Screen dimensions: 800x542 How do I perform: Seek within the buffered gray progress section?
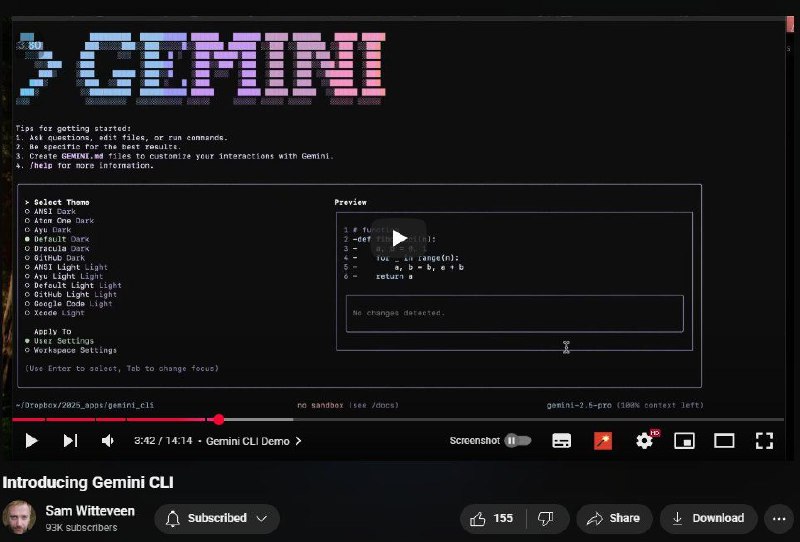pyautogui.click(x=259, y=420)
